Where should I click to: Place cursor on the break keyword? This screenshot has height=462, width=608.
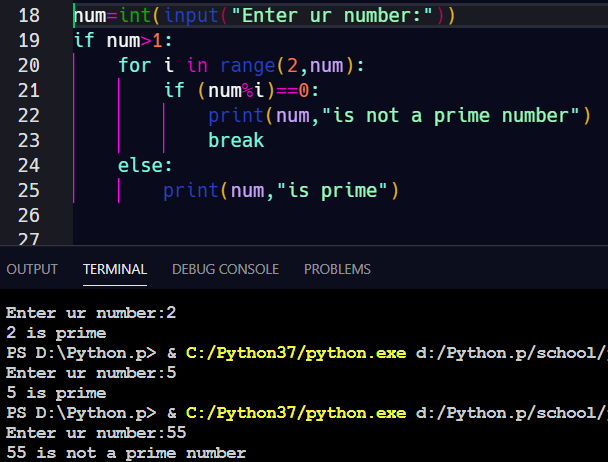(236, 140)
